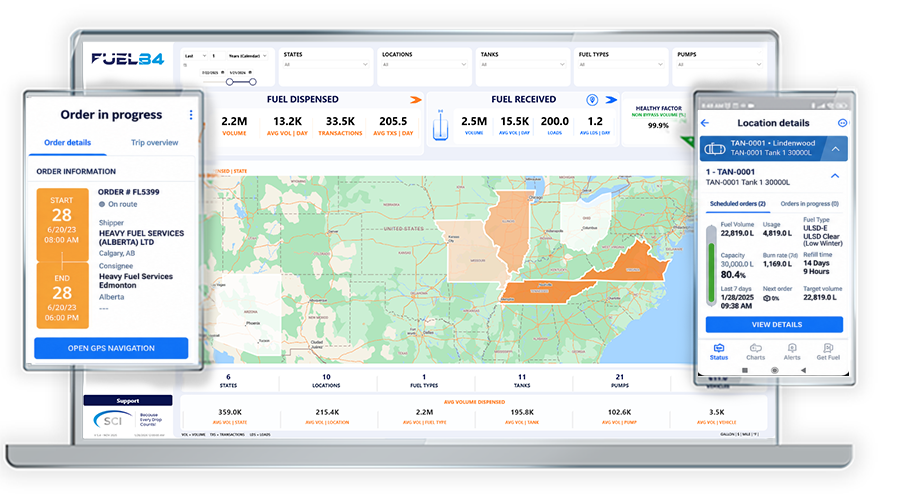Switch to the Order details tab
The width and height of the screenshot is (900, 504).
click(68, 143)
